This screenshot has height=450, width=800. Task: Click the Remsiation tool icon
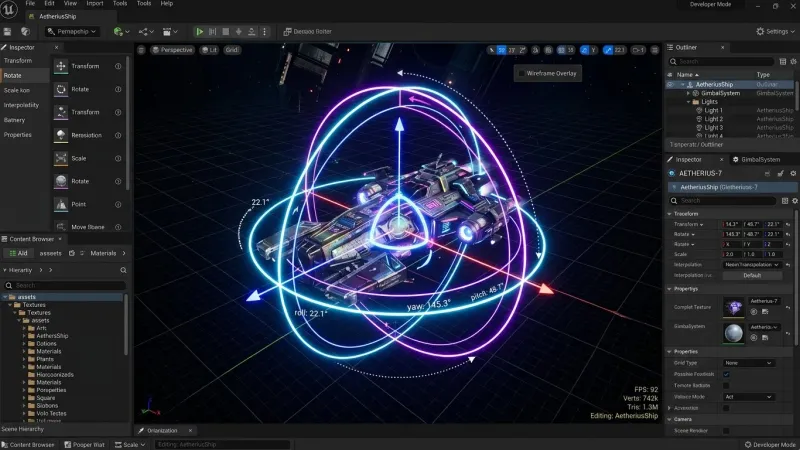61,135
